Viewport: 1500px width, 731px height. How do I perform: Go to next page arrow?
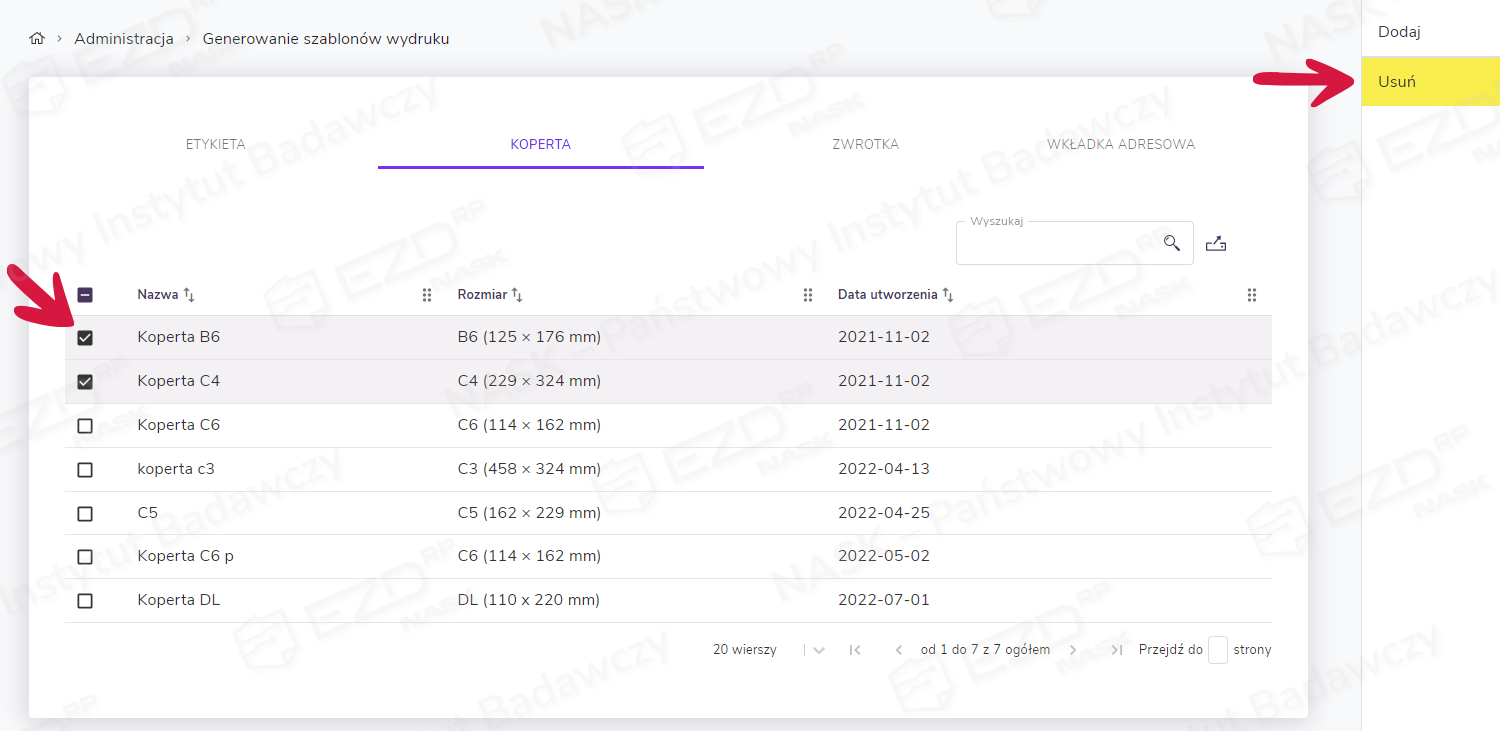[1073, 650]
